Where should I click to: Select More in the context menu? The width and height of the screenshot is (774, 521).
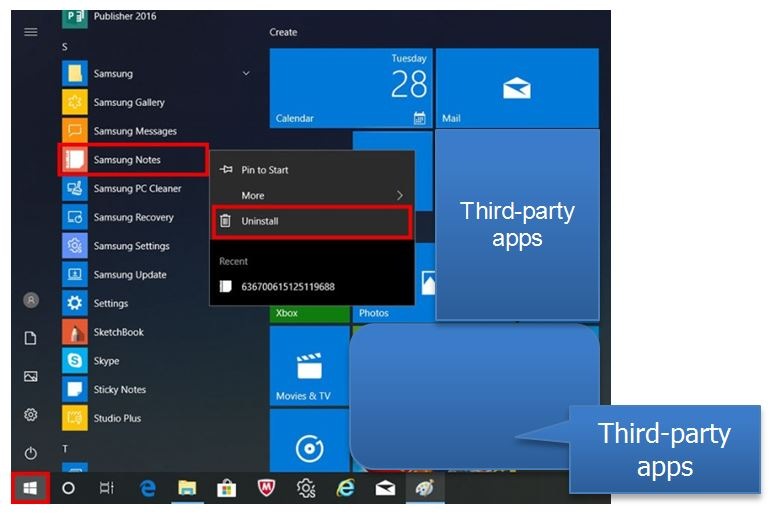312,196
